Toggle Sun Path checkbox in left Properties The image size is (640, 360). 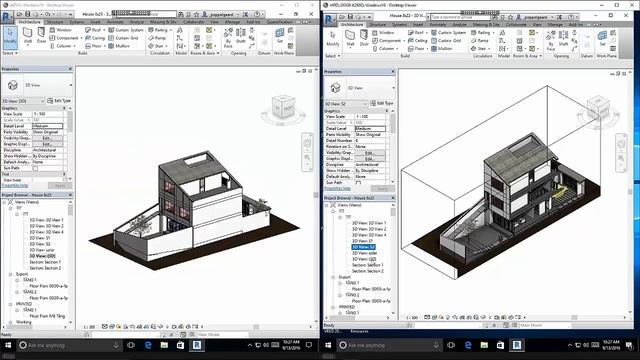[x=35, y=168]
